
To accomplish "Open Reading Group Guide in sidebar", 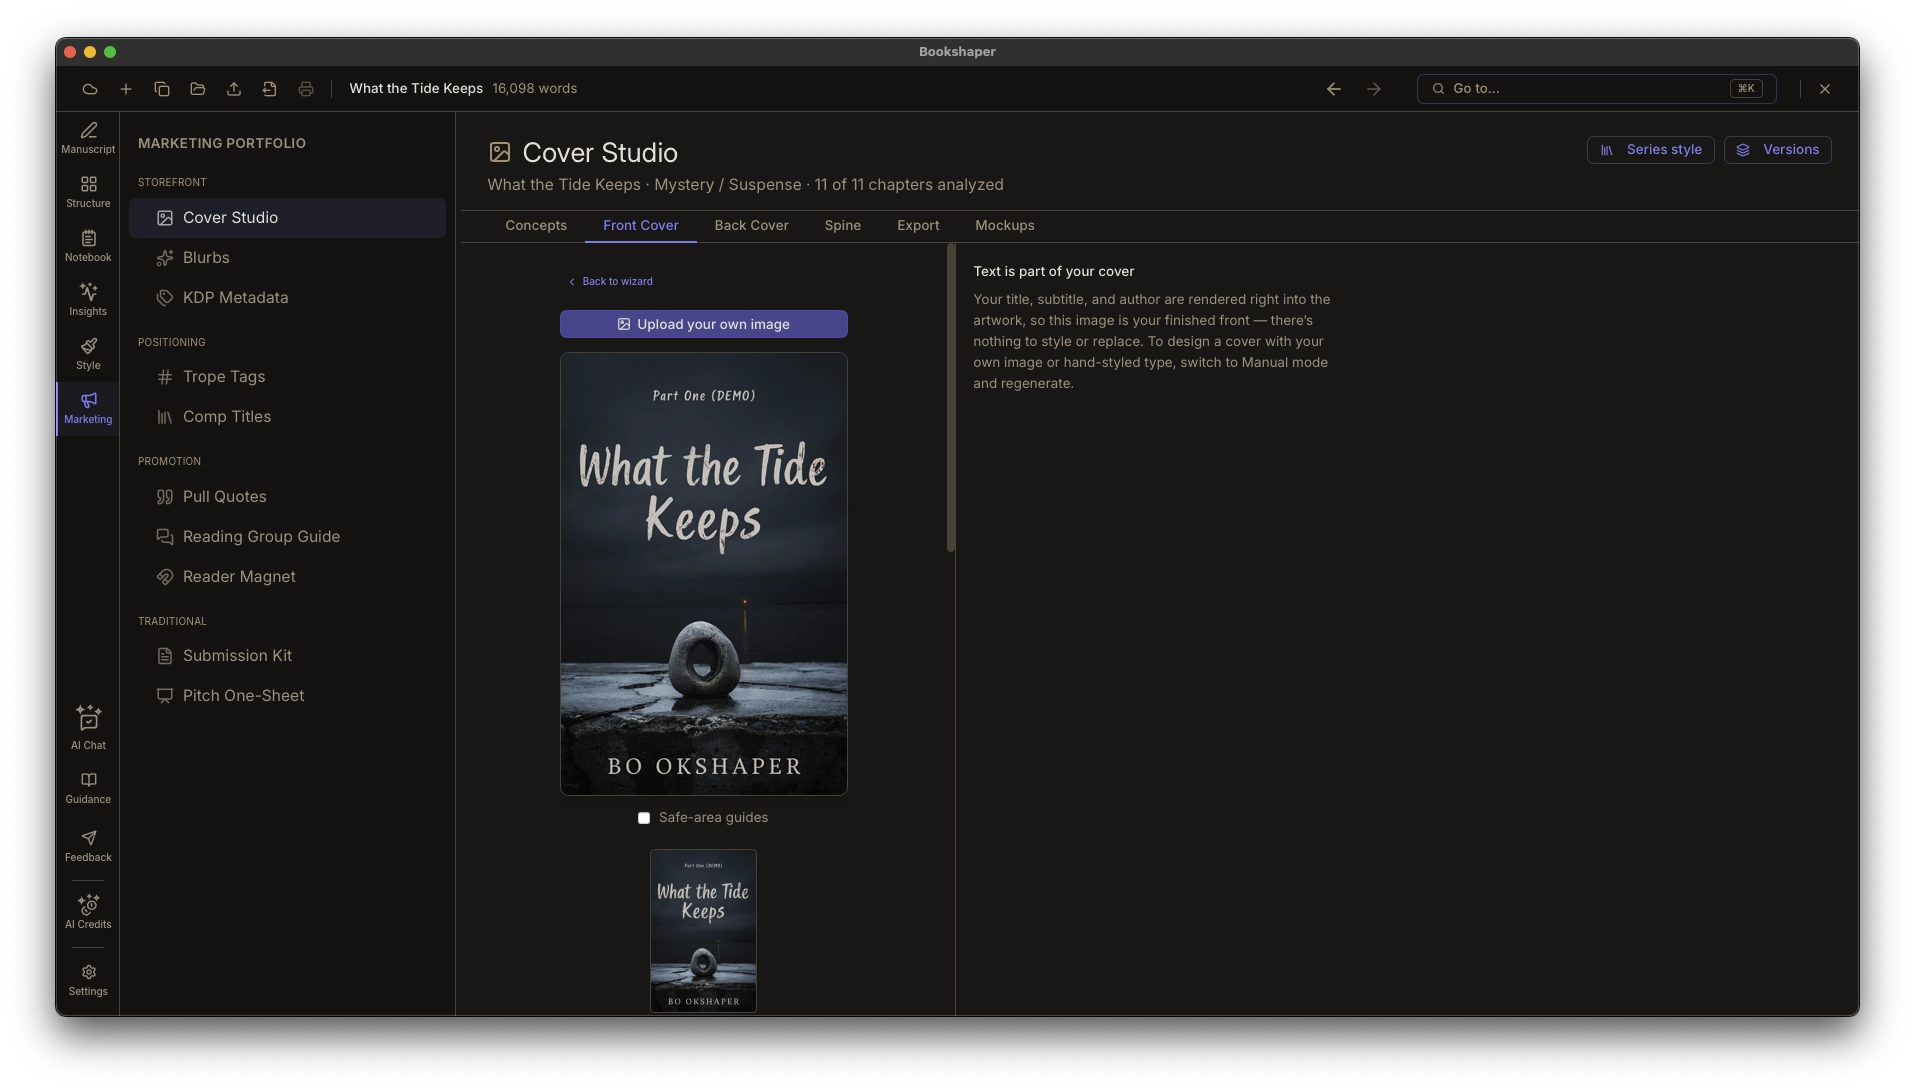I will [287, 537].
